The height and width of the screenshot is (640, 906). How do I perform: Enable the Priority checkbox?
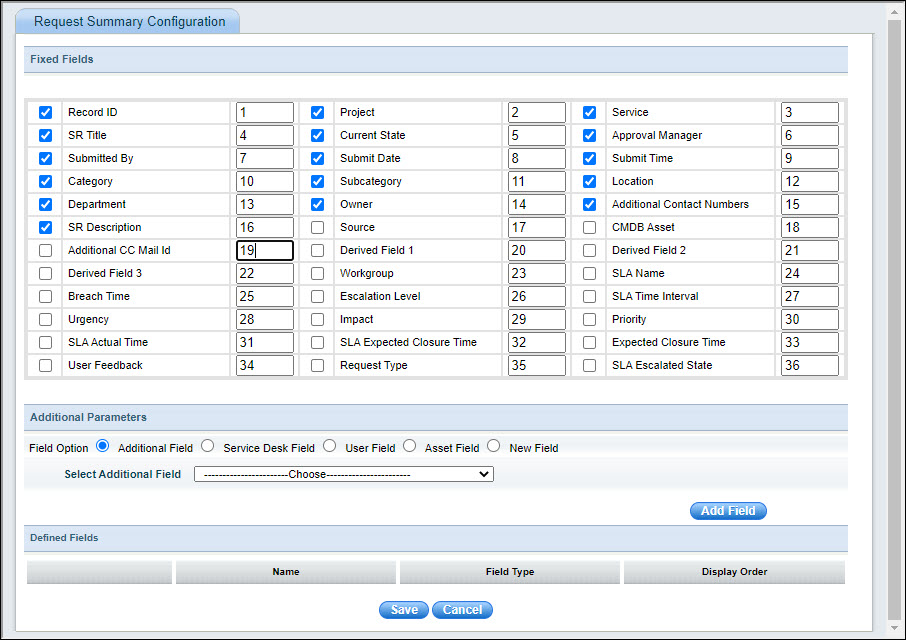(x=589, y=320)
